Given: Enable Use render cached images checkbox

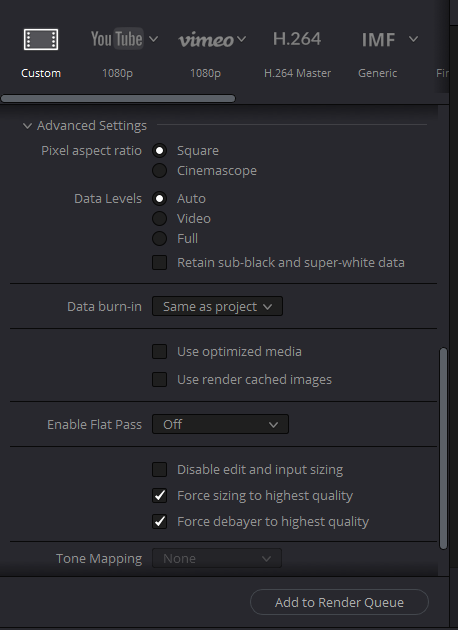Looking at the screenshot, I should coord(159,379).
